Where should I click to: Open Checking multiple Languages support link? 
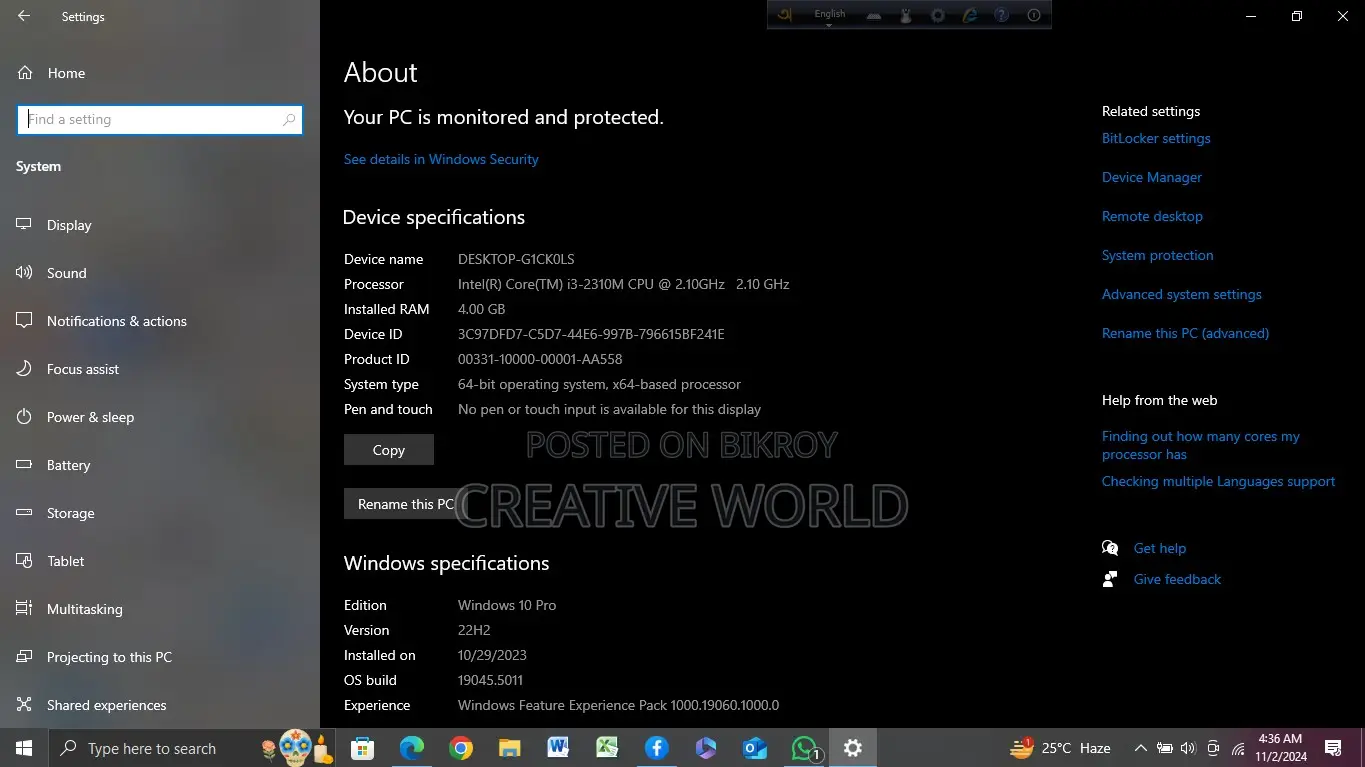[1218, 481]
